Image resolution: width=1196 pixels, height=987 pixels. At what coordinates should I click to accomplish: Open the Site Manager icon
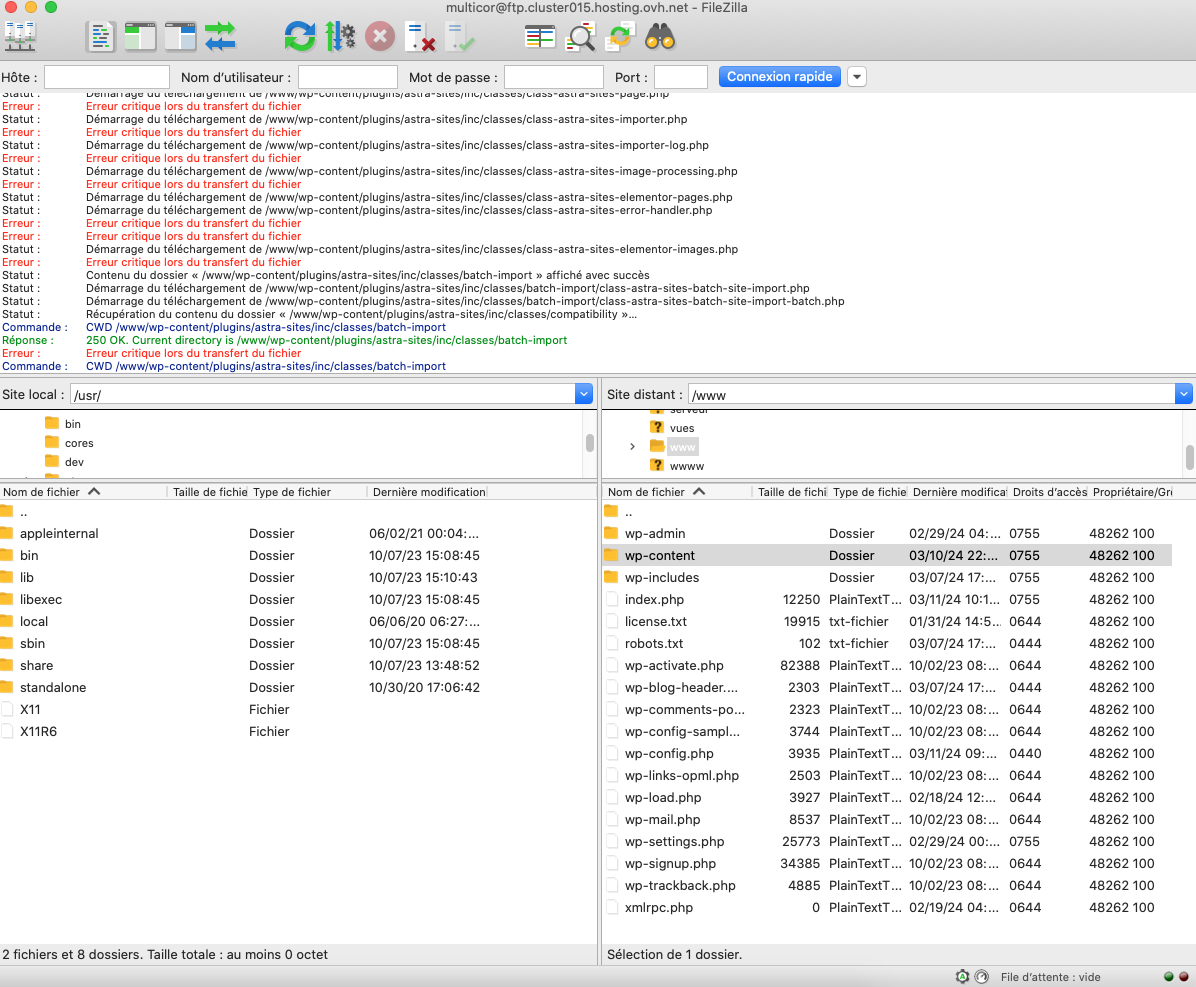point(20,37)
